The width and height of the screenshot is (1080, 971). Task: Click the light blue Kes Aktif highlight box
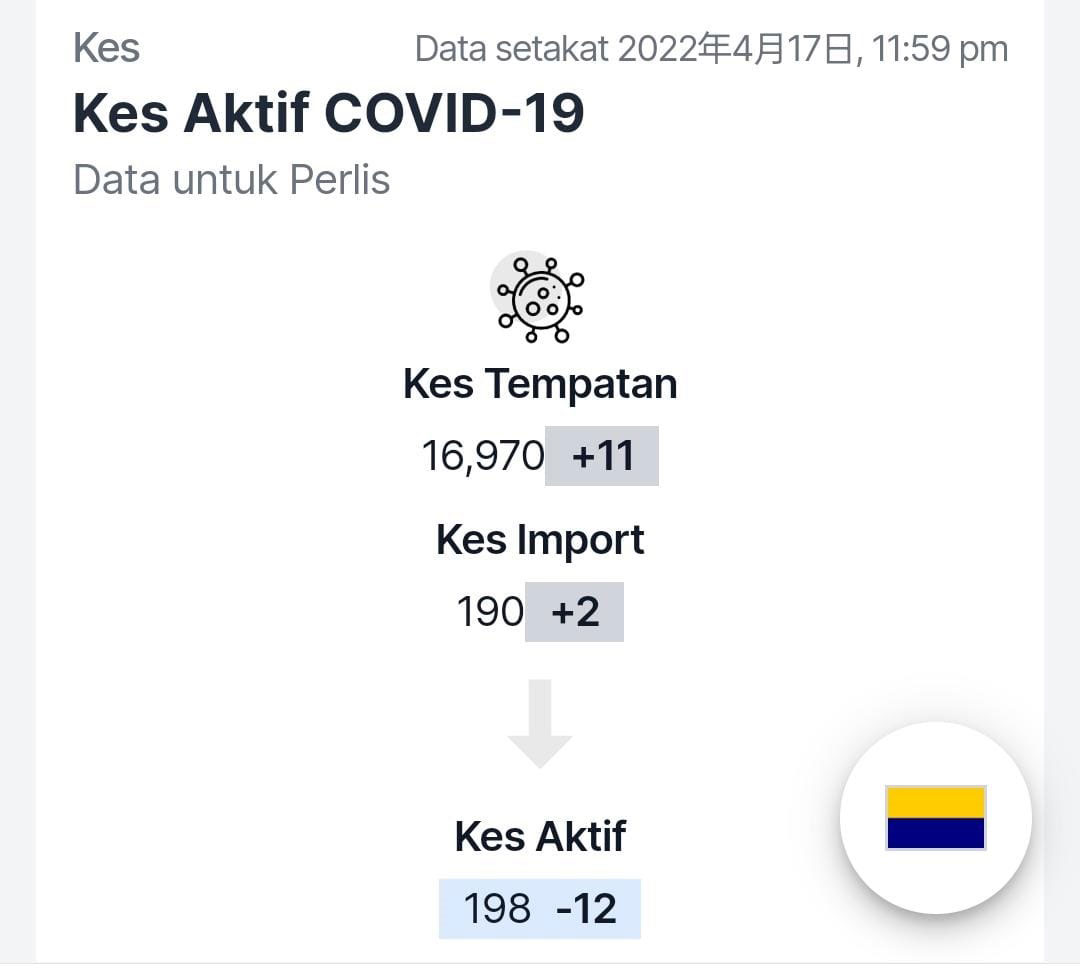[540, 908]
